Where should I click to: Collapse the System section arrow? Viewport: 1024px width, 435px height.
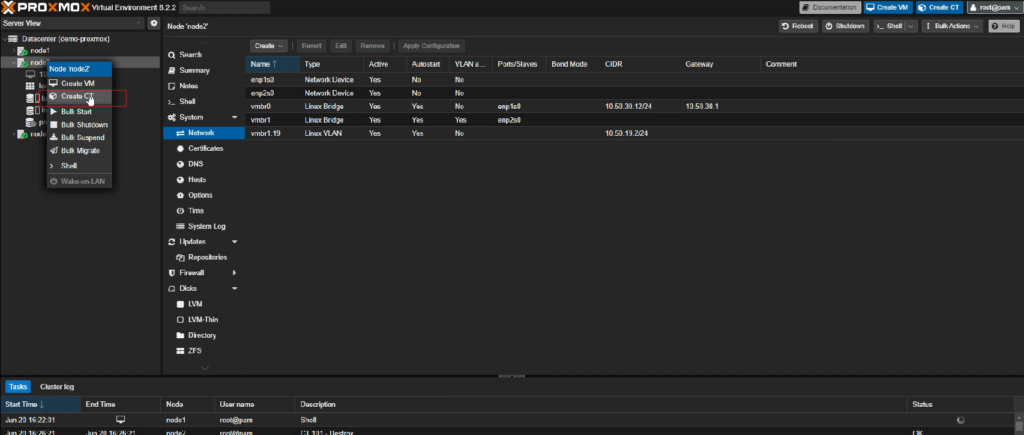pos(234,118)
